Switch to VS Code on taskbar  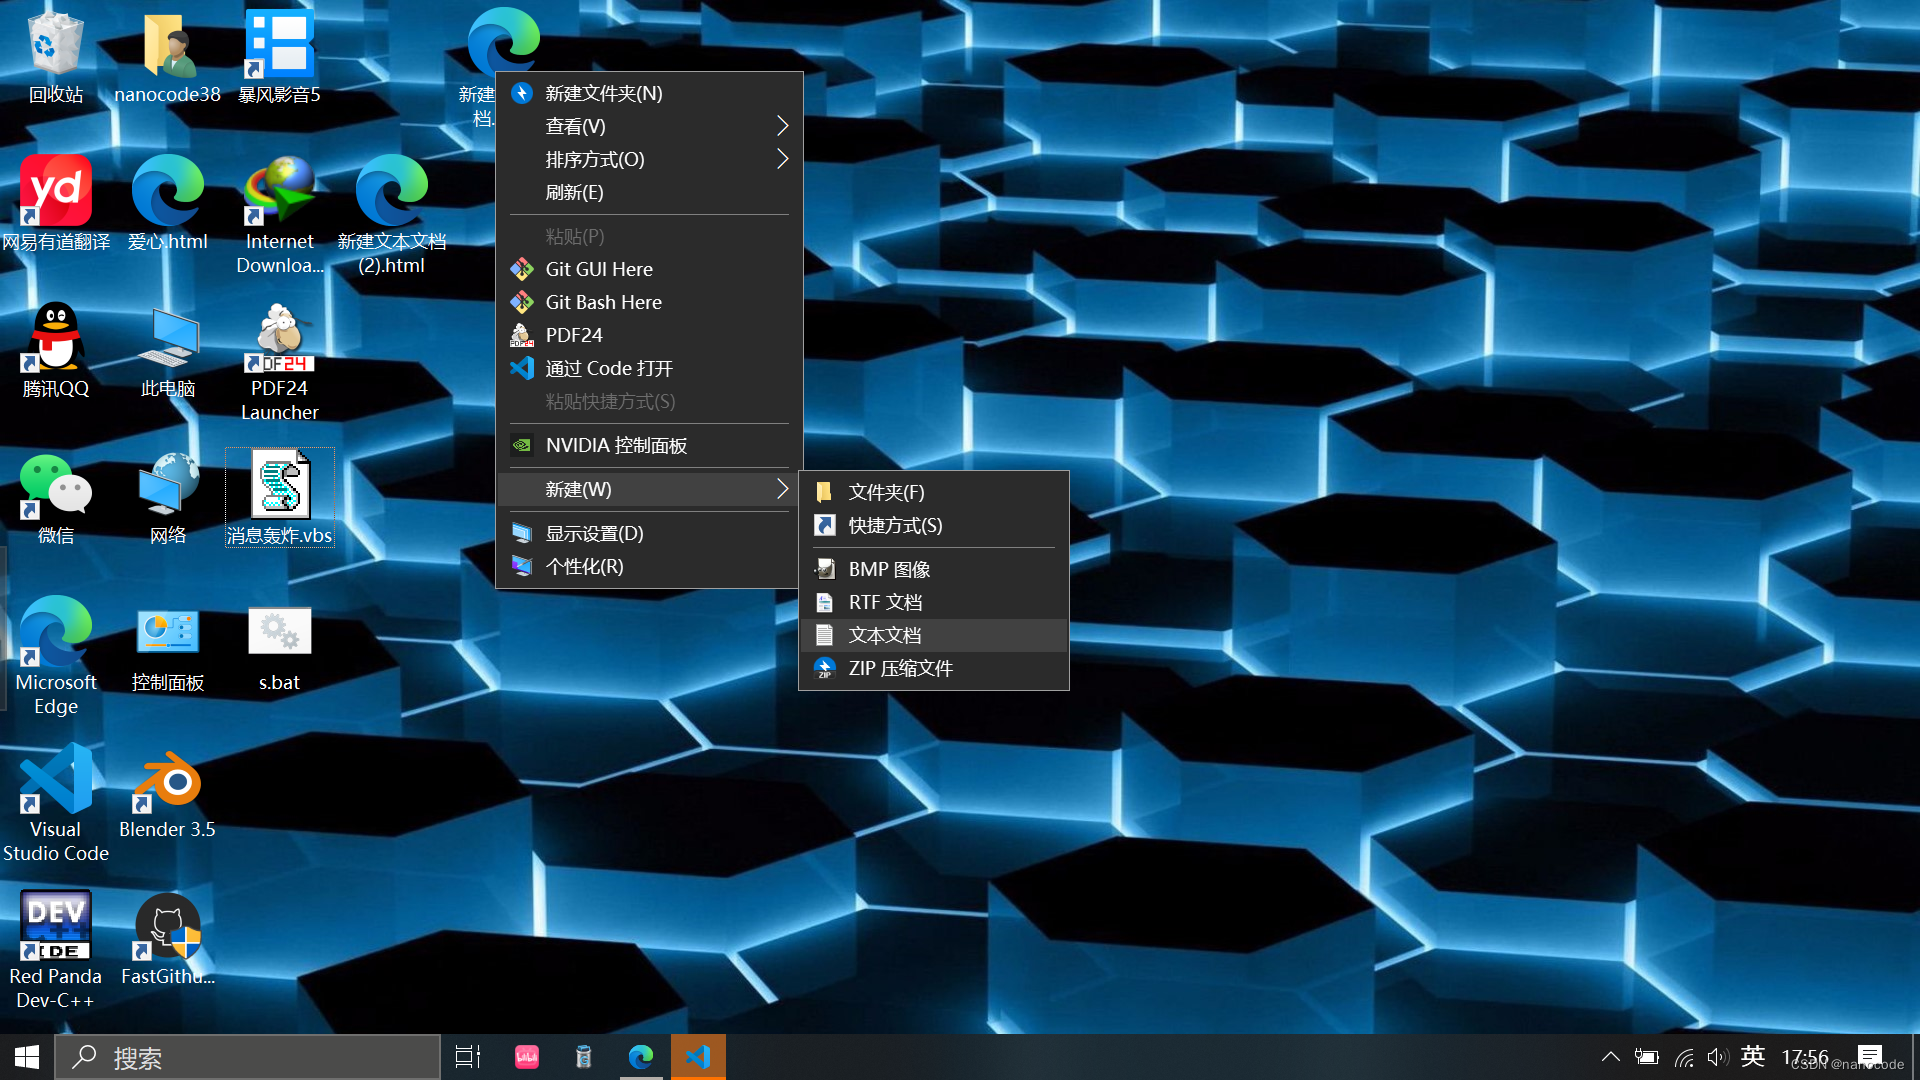[698, 1057]
